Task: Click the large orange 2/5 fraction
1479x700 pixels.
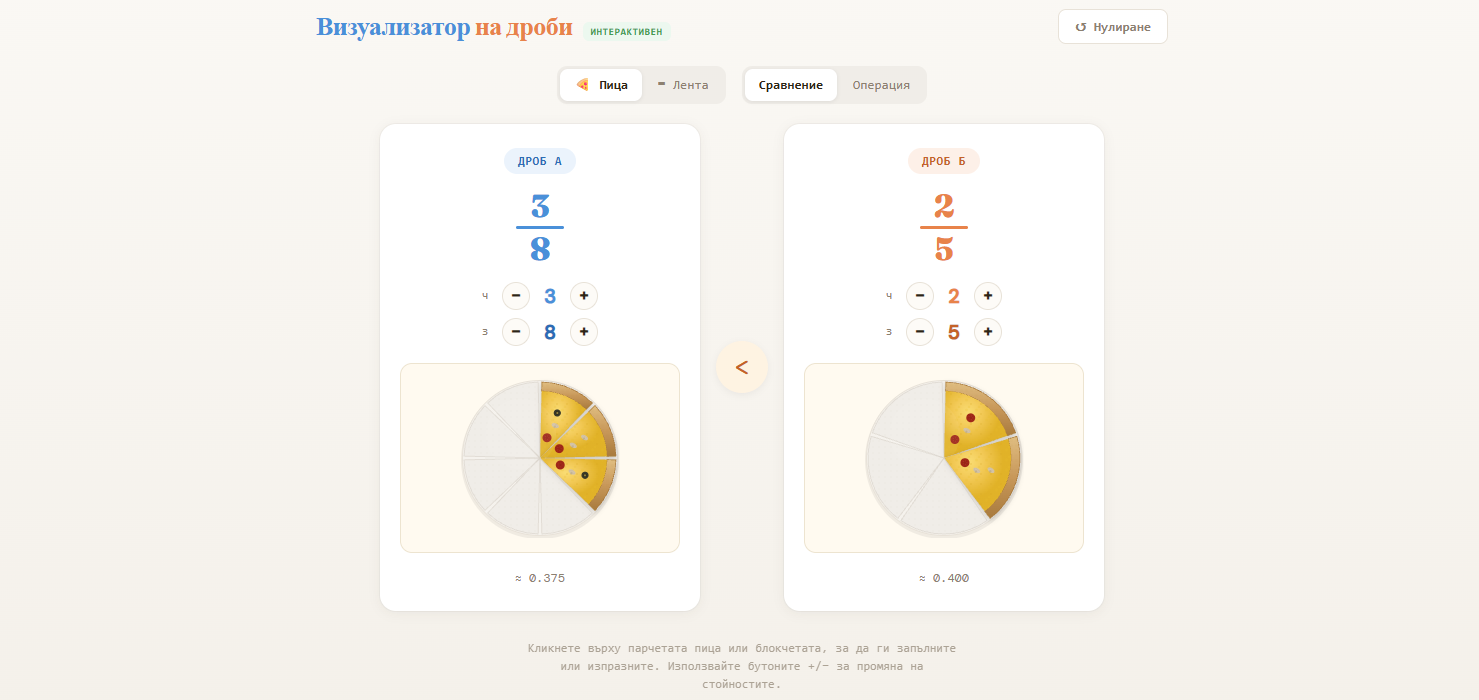Action: (x=944, y=228)
